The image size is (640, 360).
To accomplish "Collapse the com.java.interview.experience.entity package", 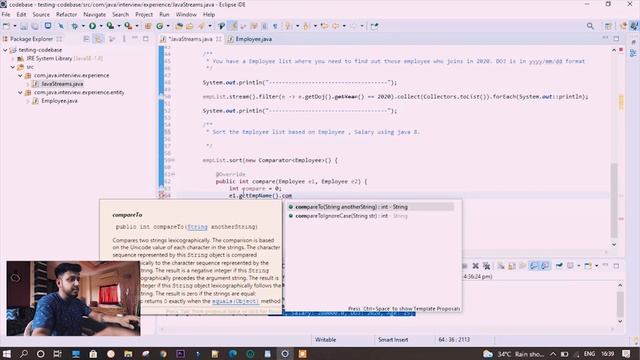I will pos(20,93).
